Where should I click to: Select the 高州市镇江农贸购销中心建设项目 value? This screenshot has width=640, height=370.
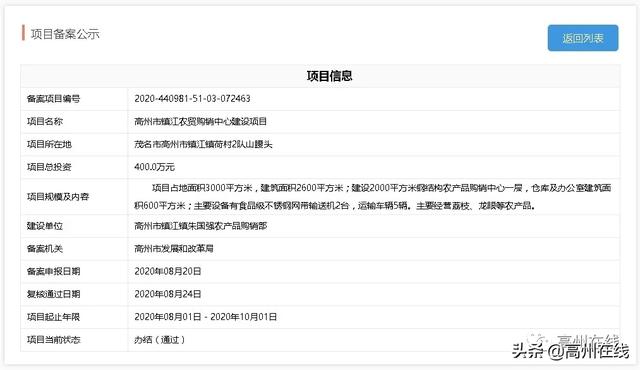[200, 122]
